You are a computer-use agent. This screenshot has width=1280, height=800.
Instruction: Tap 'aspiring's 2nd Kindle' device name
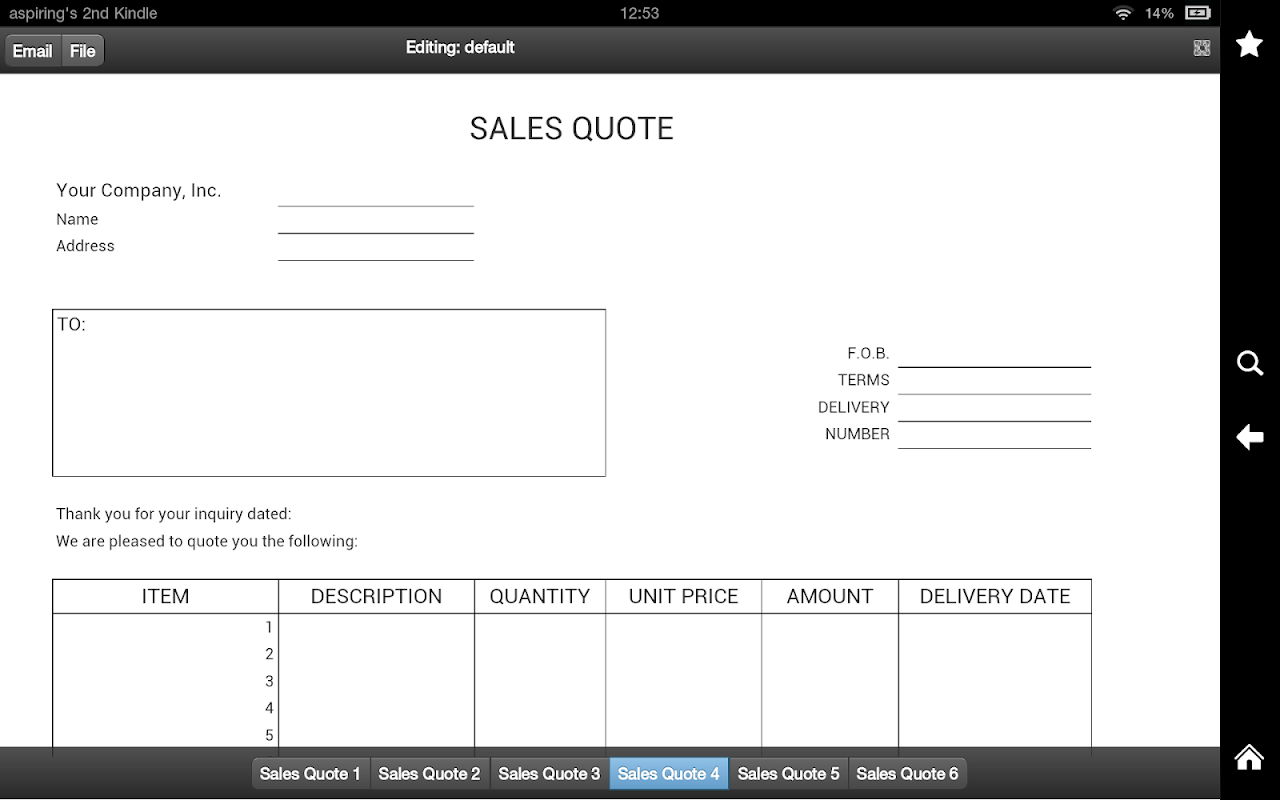point(83,13)
